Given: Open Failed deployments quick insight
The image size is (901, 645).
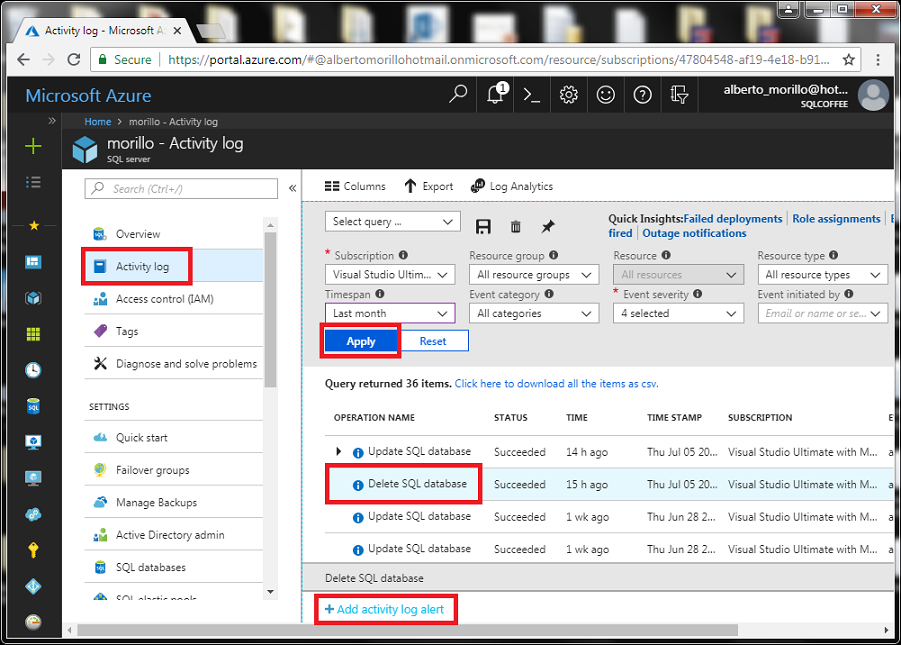Looking at the screenshot, I should (733, 219).
